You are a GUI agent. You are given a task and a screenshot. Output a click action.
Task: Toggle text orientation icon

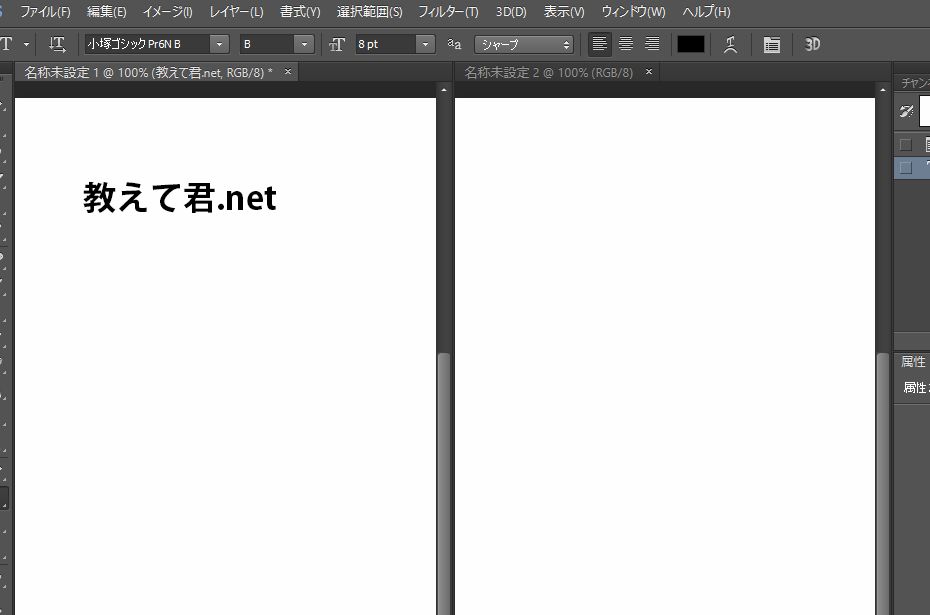coord(57,44)
